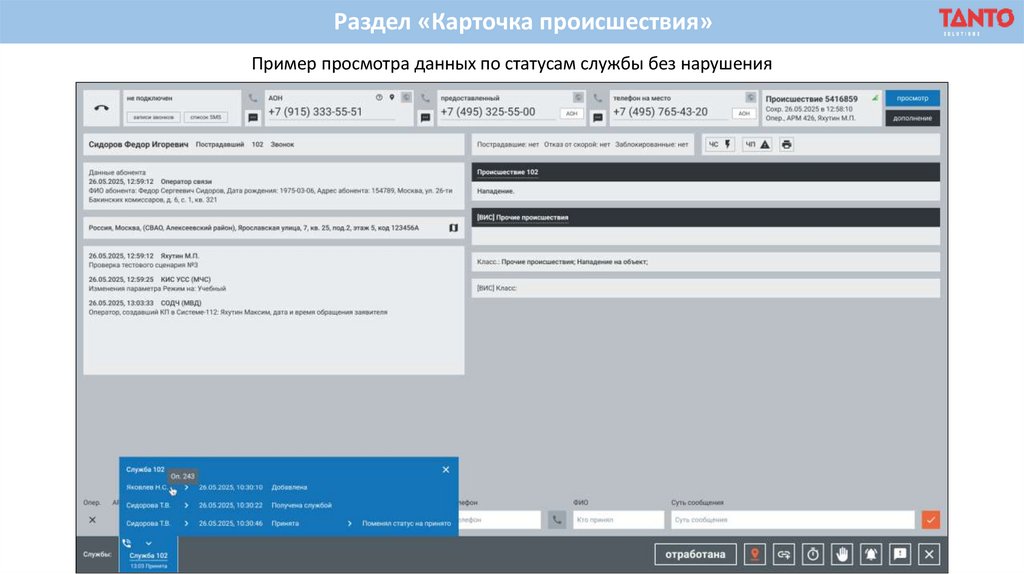
Task: Expand the 'Сидорова Т.В.' 10:30:22 row chevron
Action: tap(186, 505)
